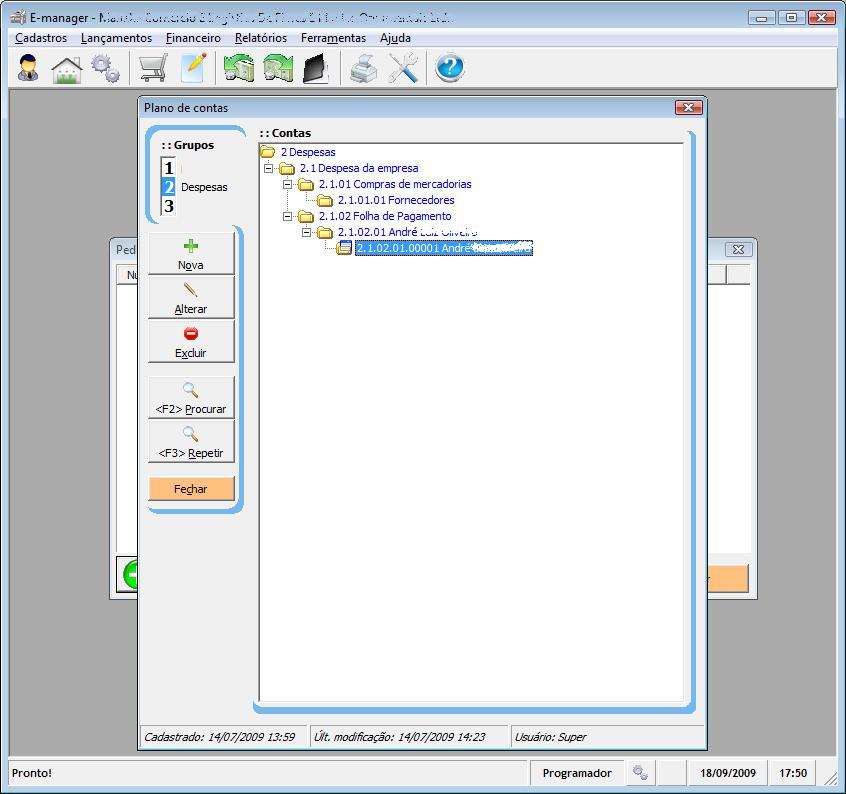Viewport: 846px width, 794px height.
Task: Click the blue help question mark icon
Action: coord(449,68)
